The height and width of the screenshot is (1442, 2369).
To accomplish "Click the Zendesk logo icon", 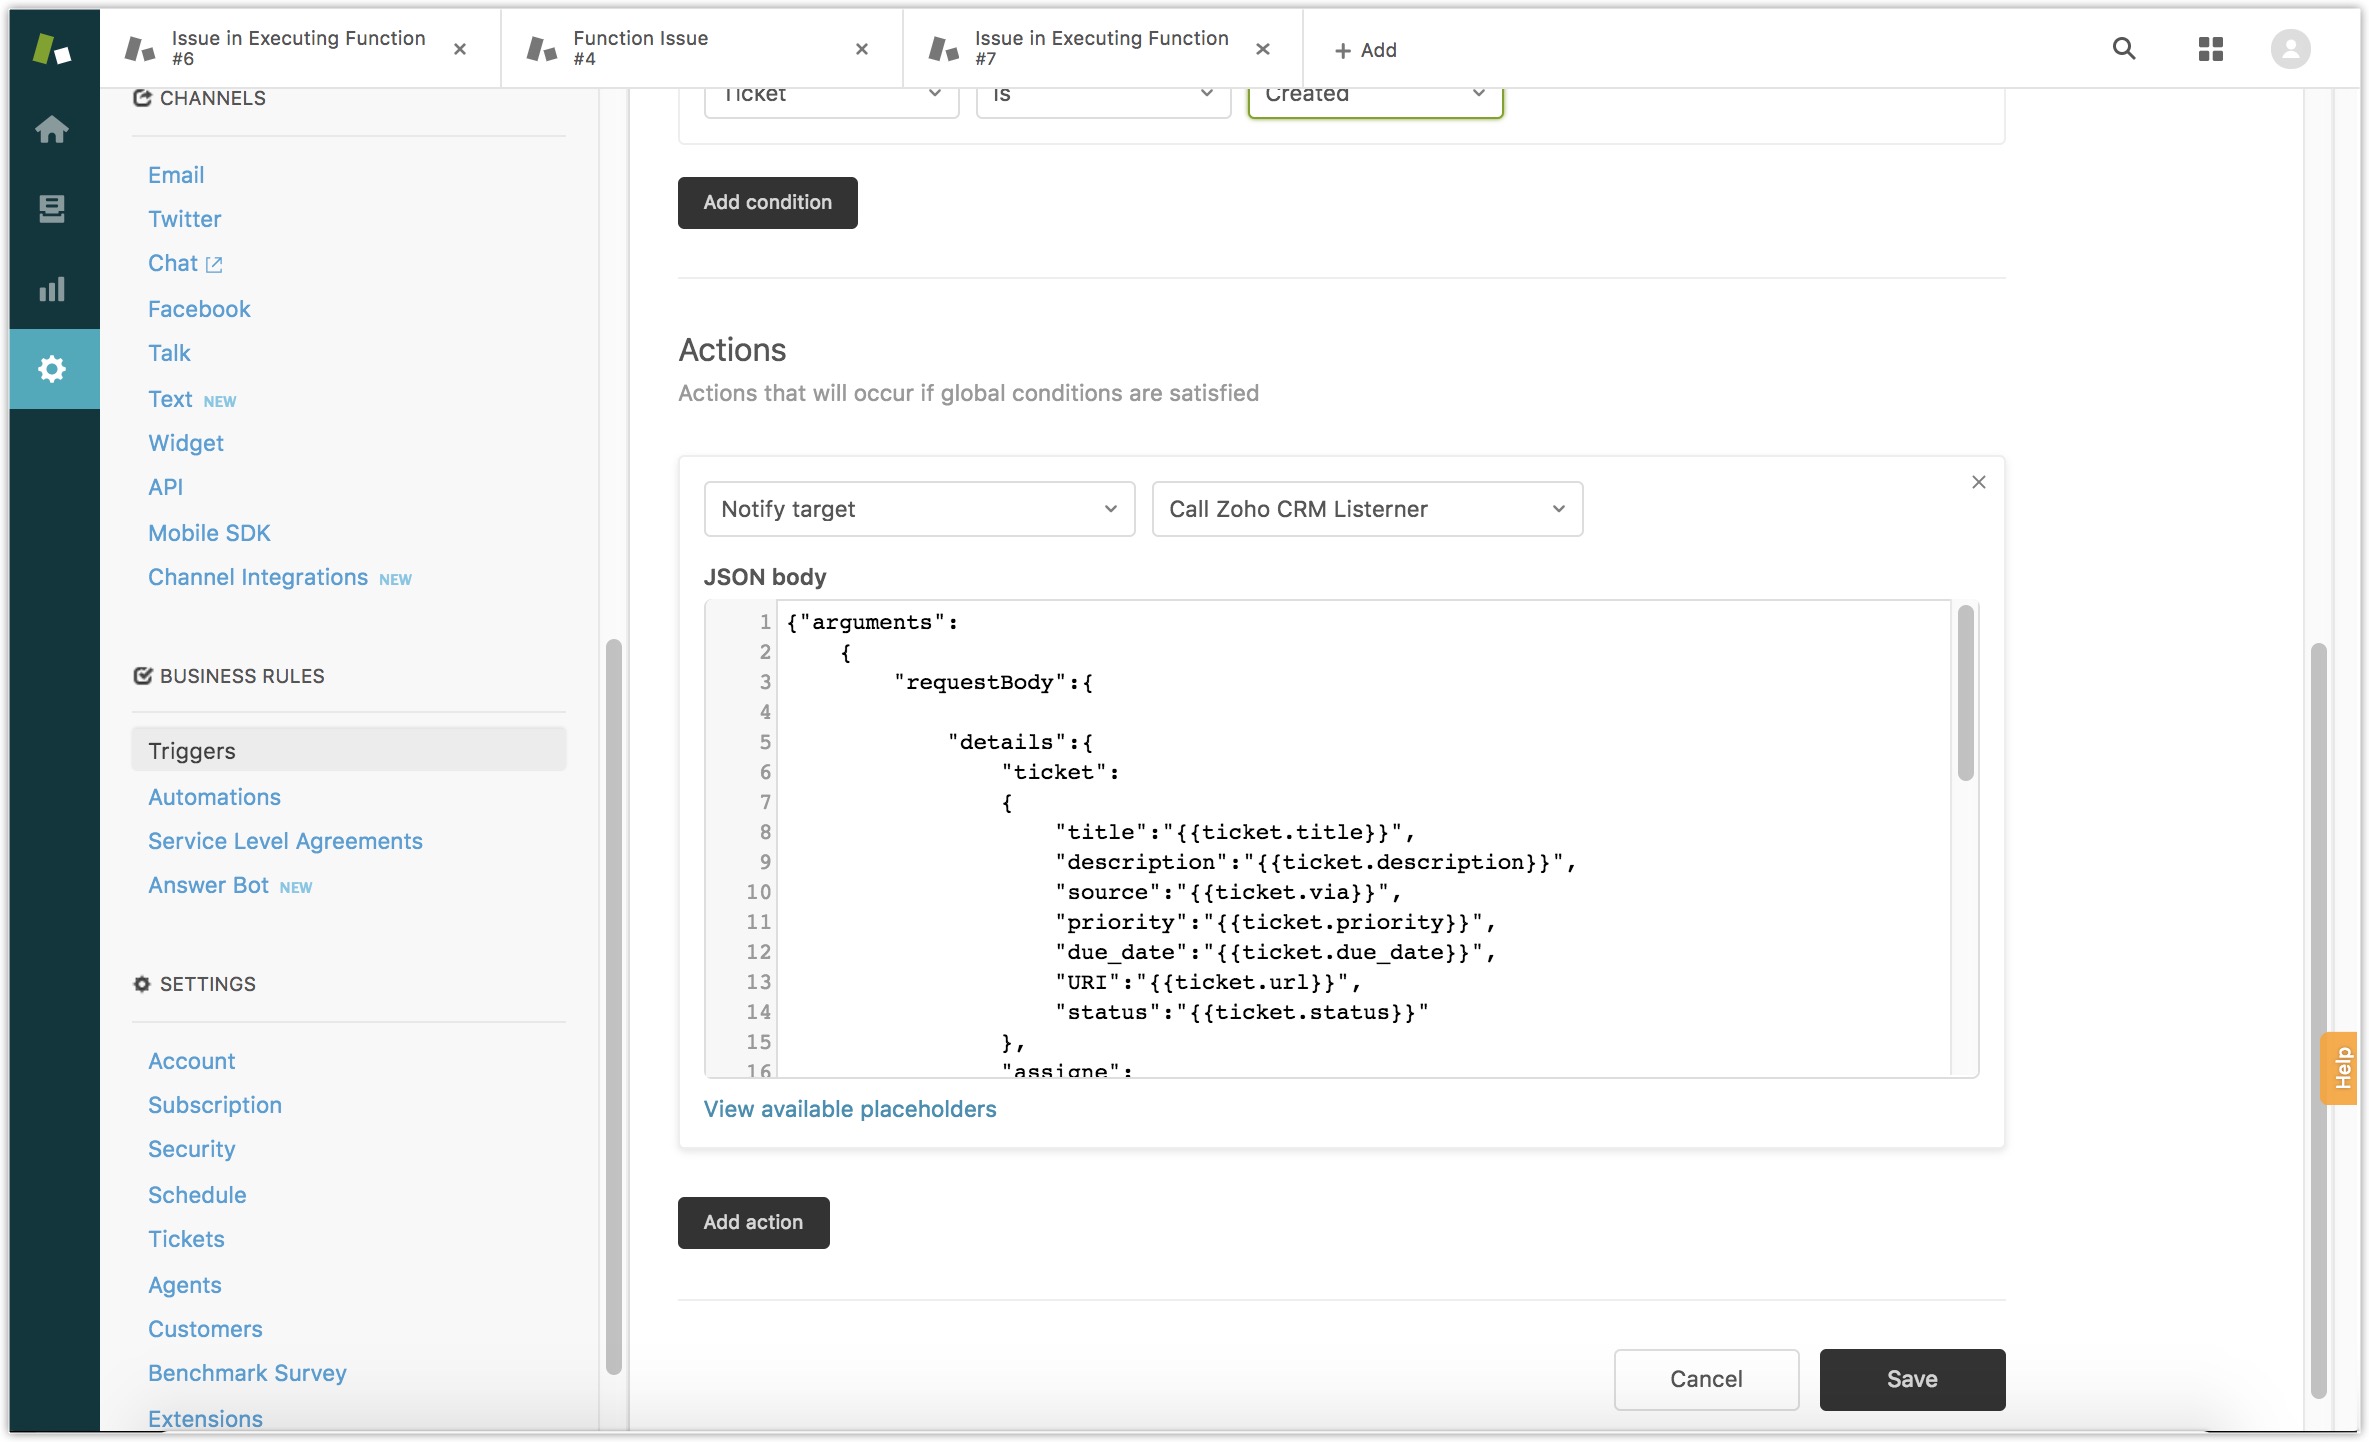I will tap(52, 48).
